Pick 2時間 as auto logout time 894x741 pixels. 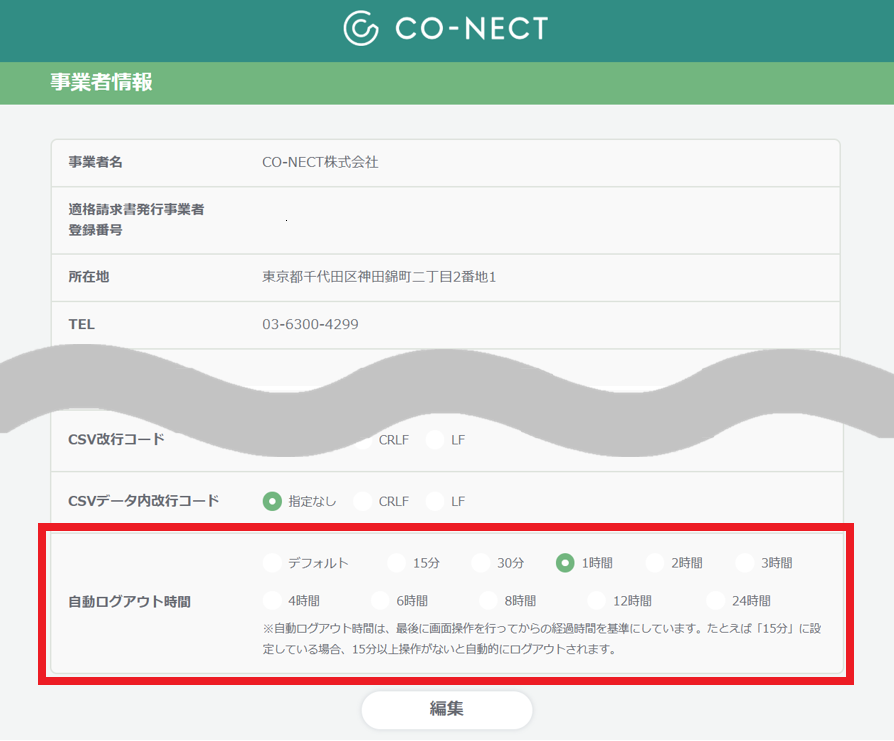click(x=655, y=563)
